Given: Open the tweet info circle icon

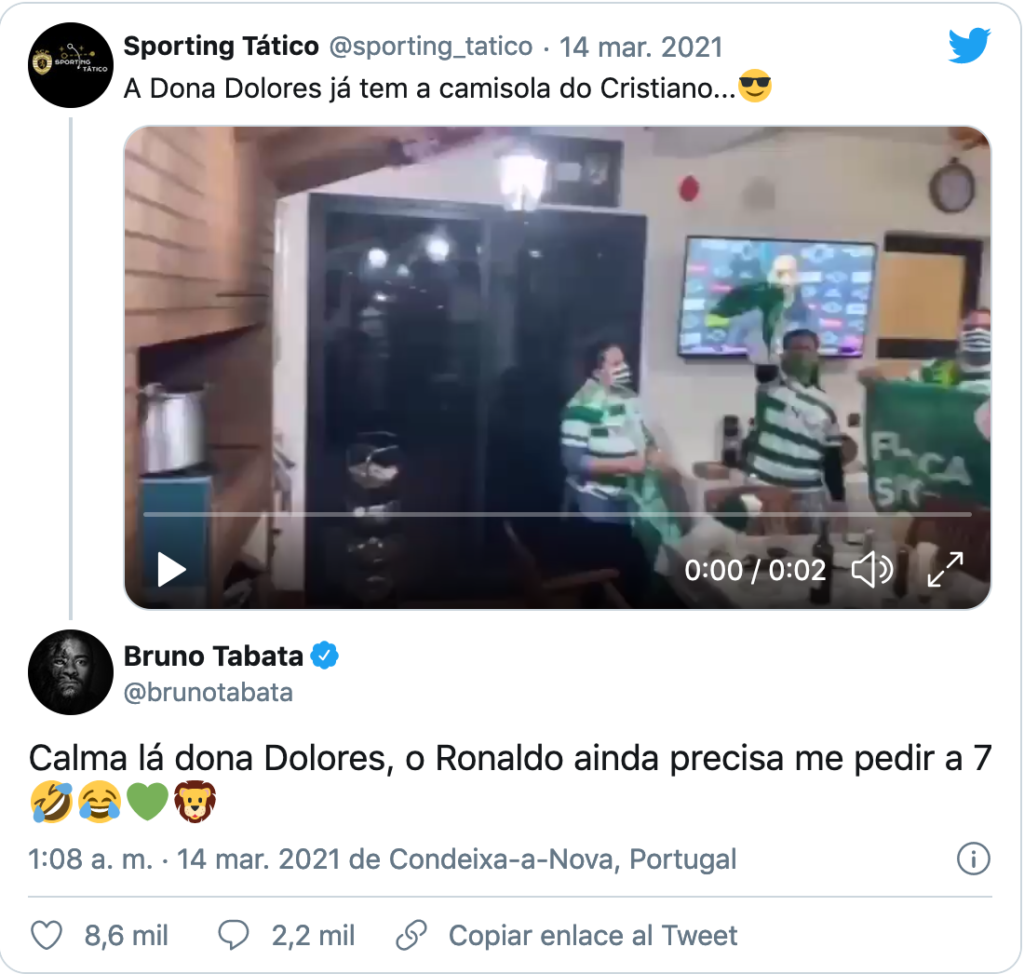Looking at the screenshot, I should pos(973,858).
